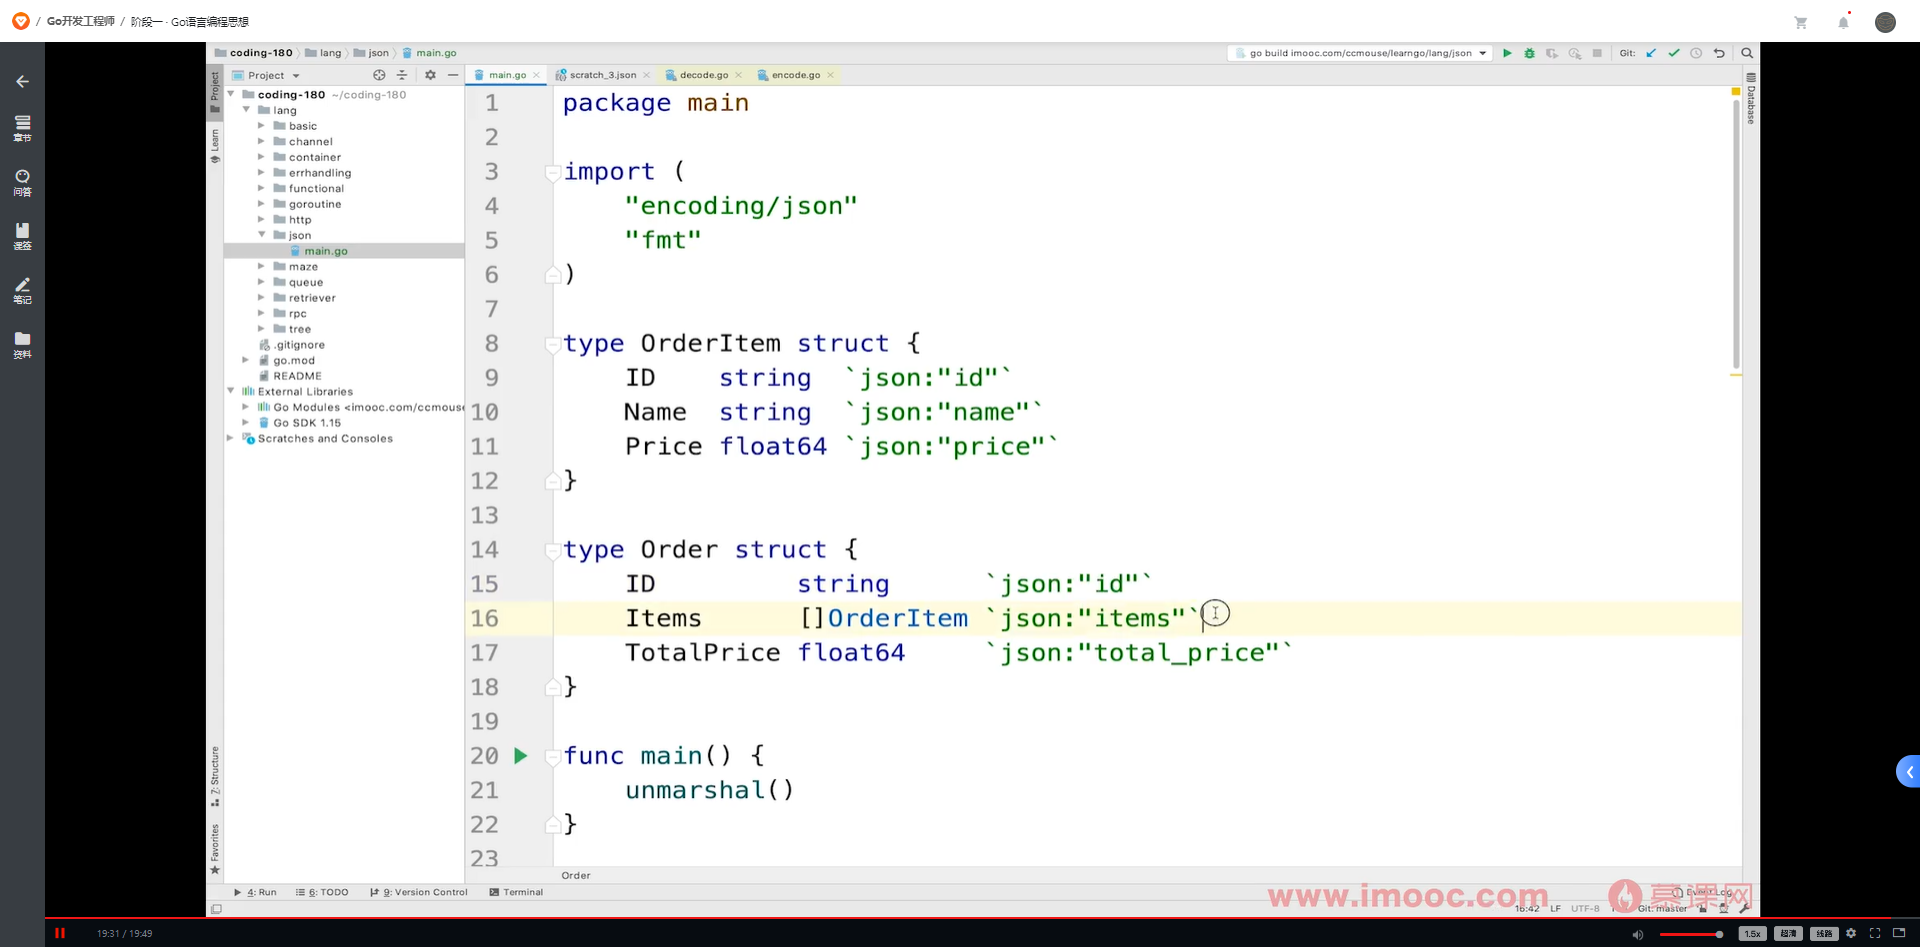Expand the basic folder
This screenshot has height=947, width=1920.
(261, 126)
